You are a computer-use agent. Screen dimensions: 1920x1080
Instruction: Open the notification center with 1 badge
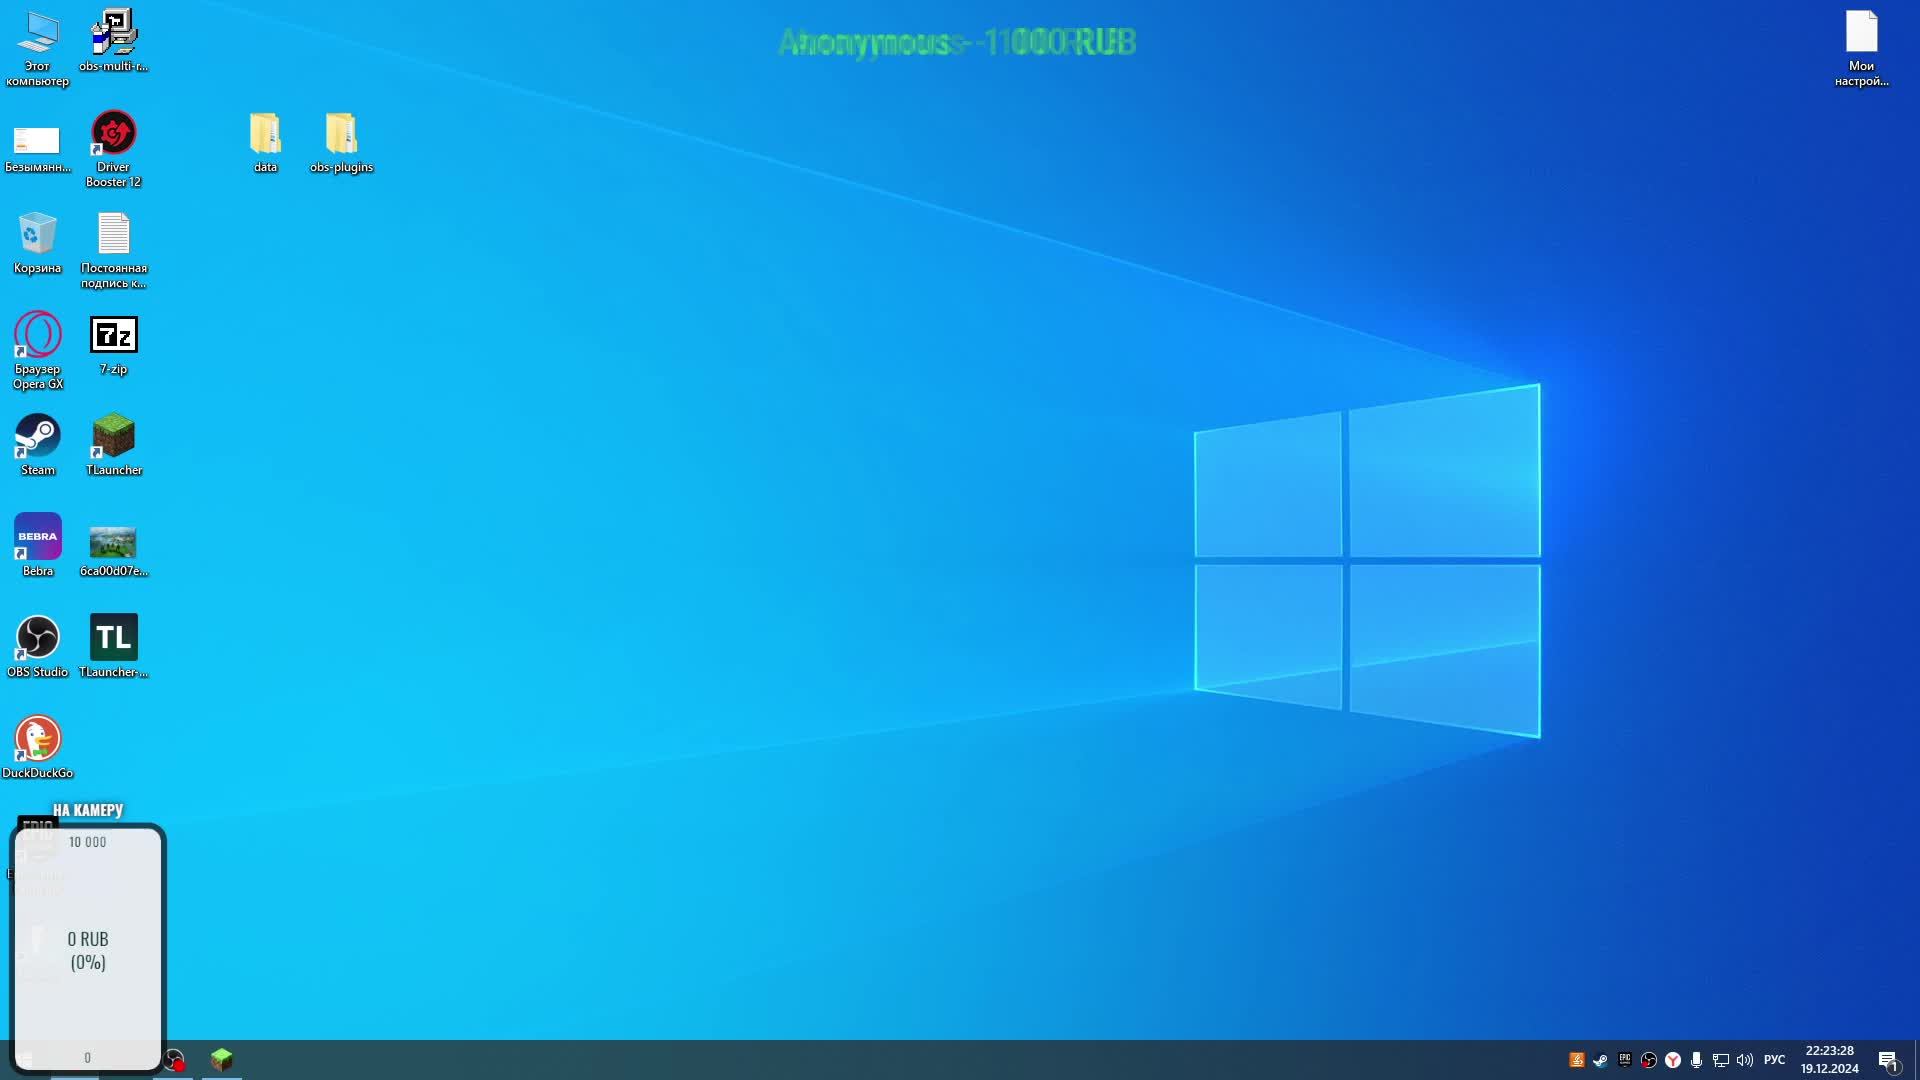pos(1888,1060)
